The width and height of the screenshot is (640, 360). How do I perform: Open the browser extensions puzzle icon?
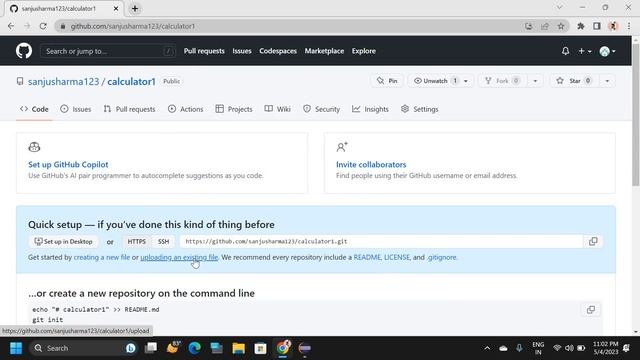point(581,26)
